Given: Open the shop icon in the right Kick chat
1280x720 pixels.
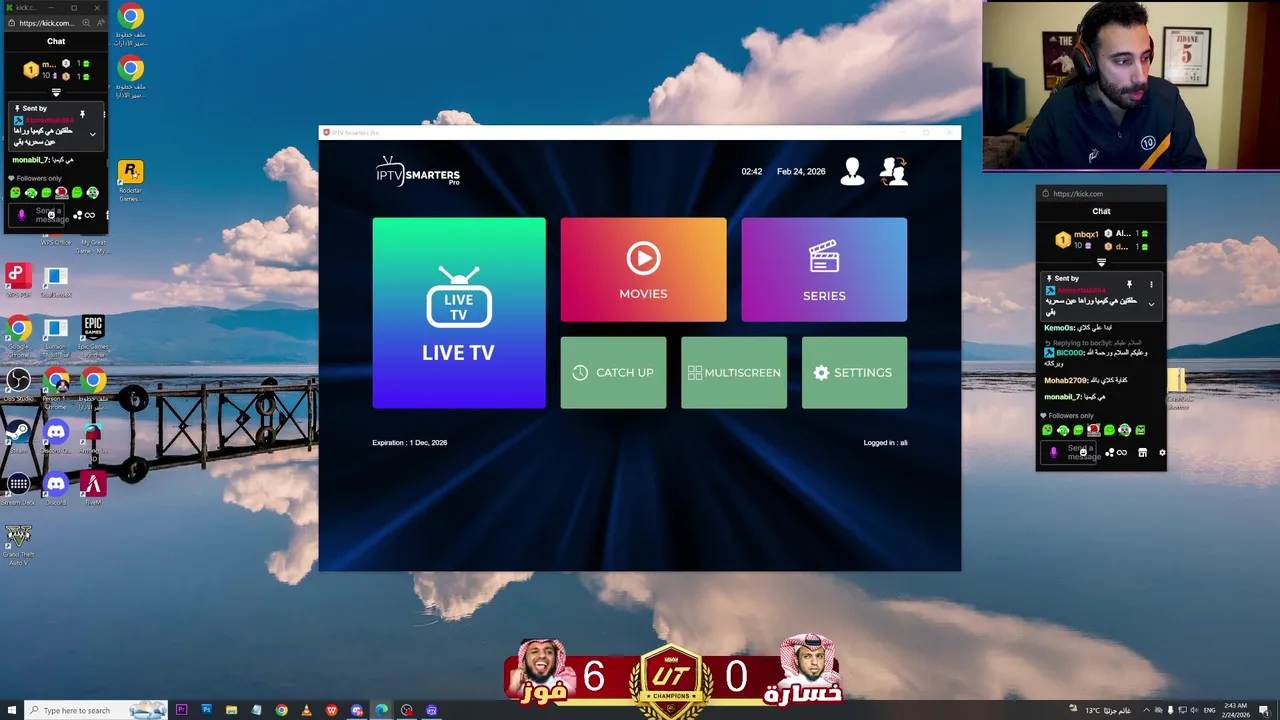Looking at the screenshot, I should (x=1143, y=453).
